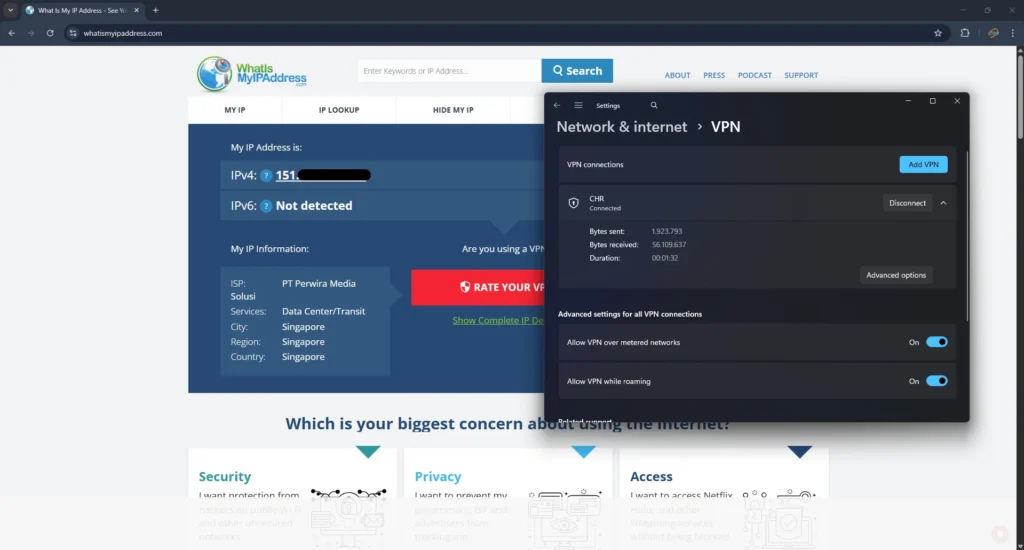Image resolution: width=1024 pixels, height=550 pixels.
Task: Click the browser forward arrow
Action: pyautogui.click(x=31, y=33)
